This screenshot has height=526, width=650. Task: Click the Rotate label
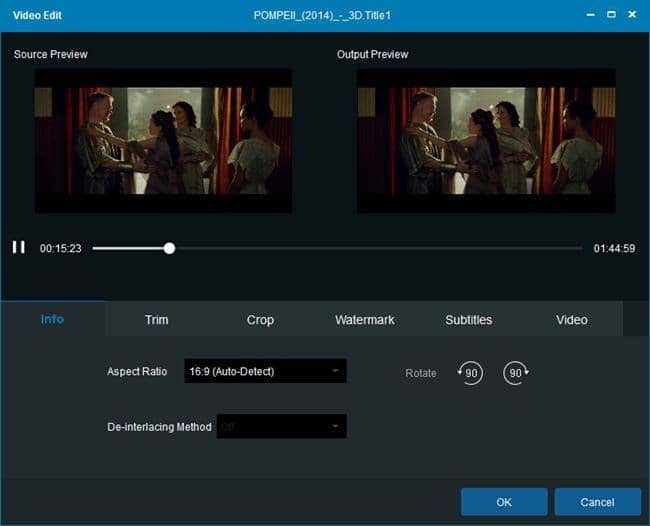point(420,373)
